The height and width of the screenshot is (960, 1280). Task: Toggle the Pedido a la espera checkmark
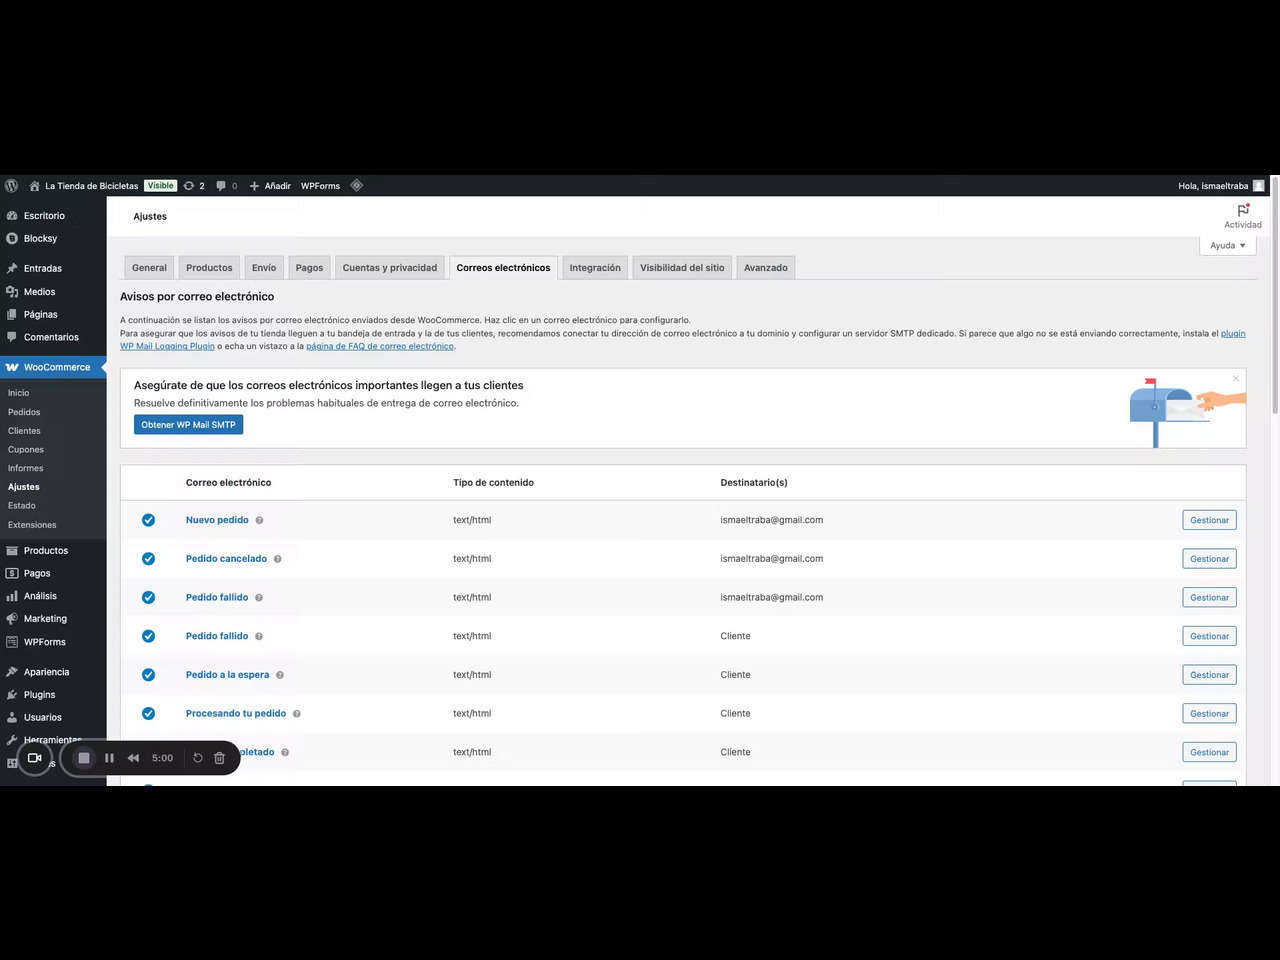pos(148,675)
